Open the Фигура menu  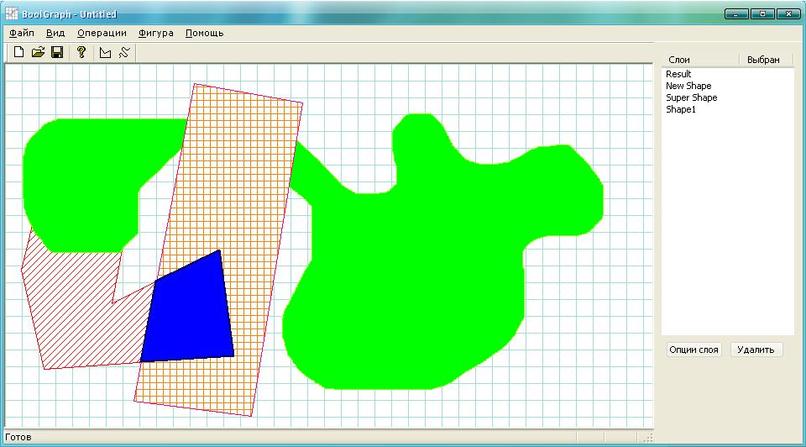pyautogui.click(x=156, y=33)
